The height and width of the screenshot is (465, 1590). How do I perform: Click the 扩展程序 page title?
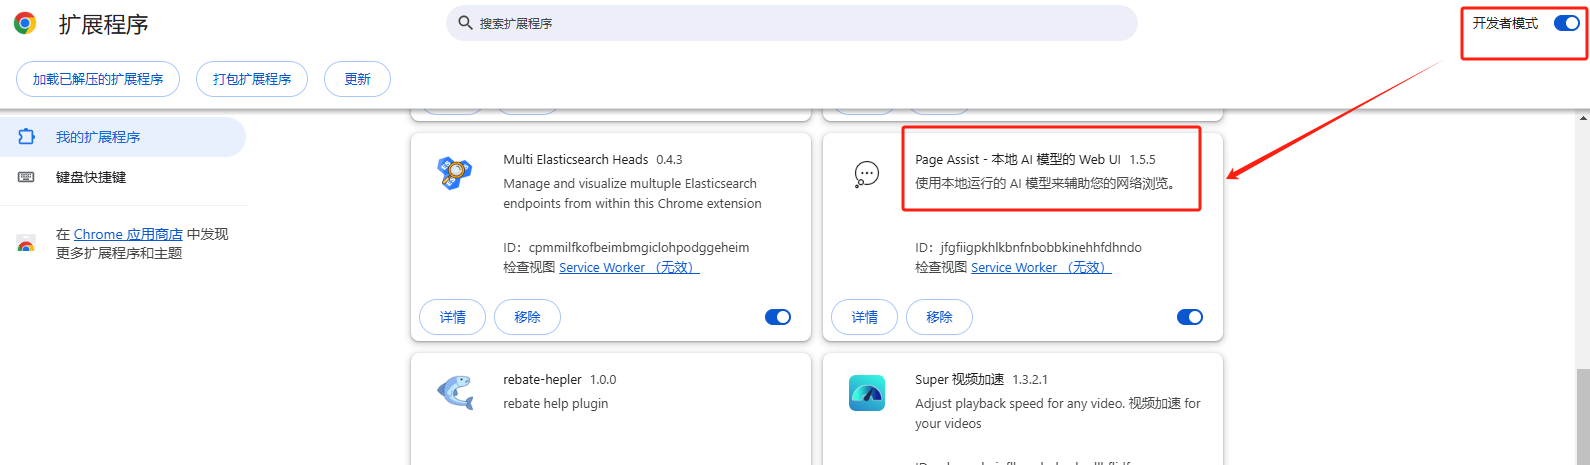[103, 24]
